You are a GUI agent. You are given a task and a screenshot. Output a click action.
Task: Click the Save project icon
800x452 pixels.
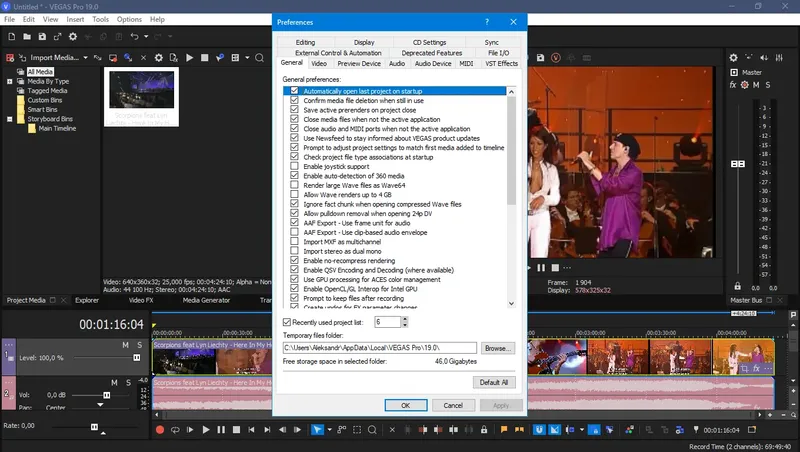[42, 37]
